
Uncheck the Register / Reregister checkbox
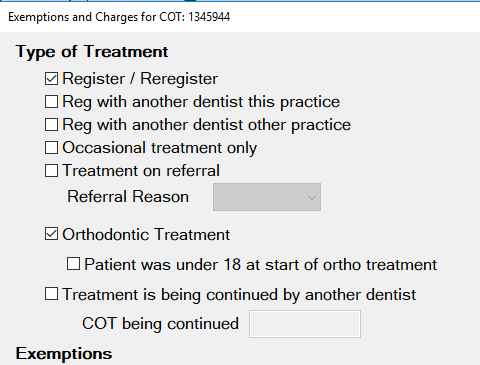coord(51,79)
